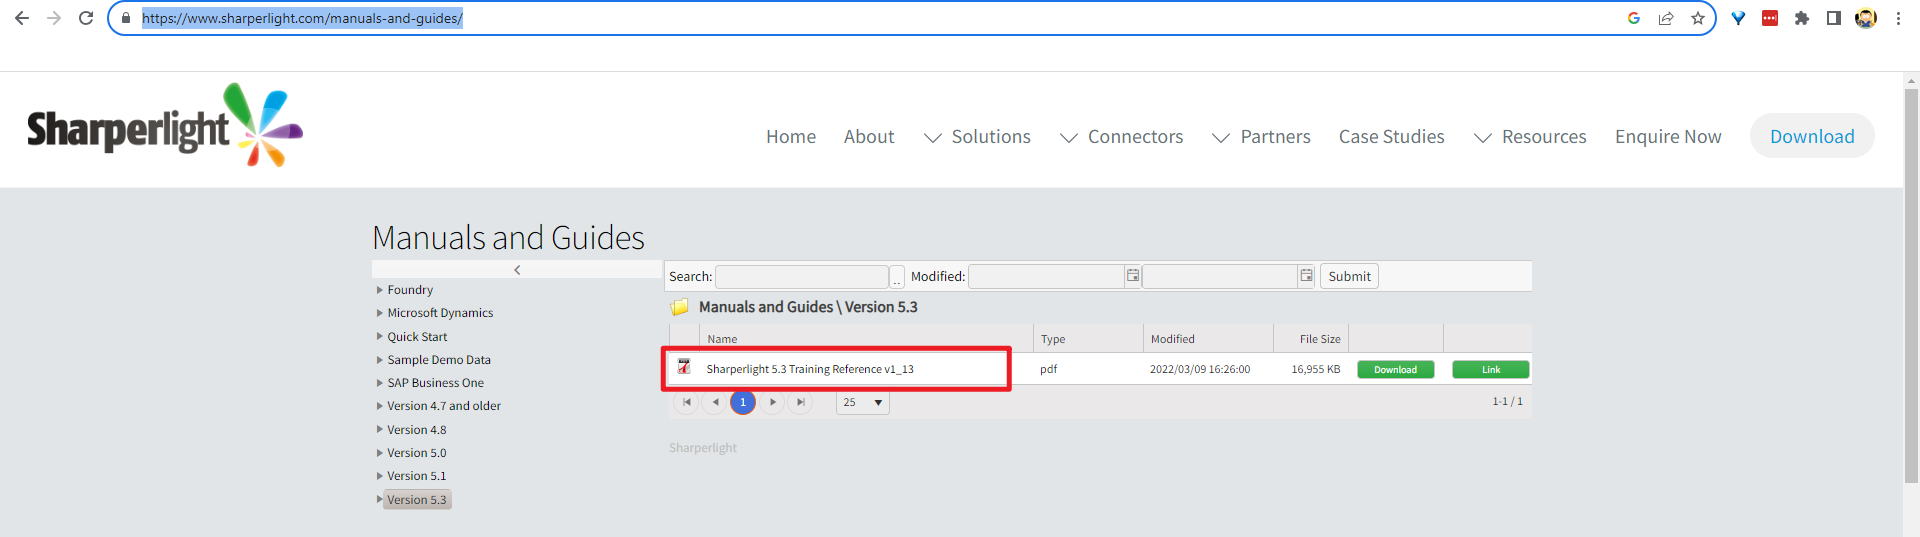Click the Manuals and Guides folder icon
1920x537 pixels.
coord(680,307)
